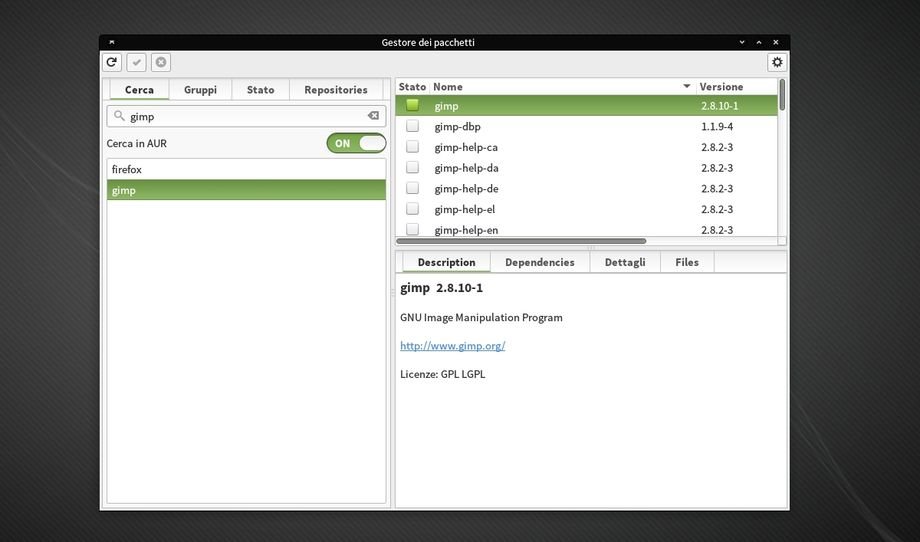
Task: Check the gimp-dbp package checkbox
Action: coord(412,126)
